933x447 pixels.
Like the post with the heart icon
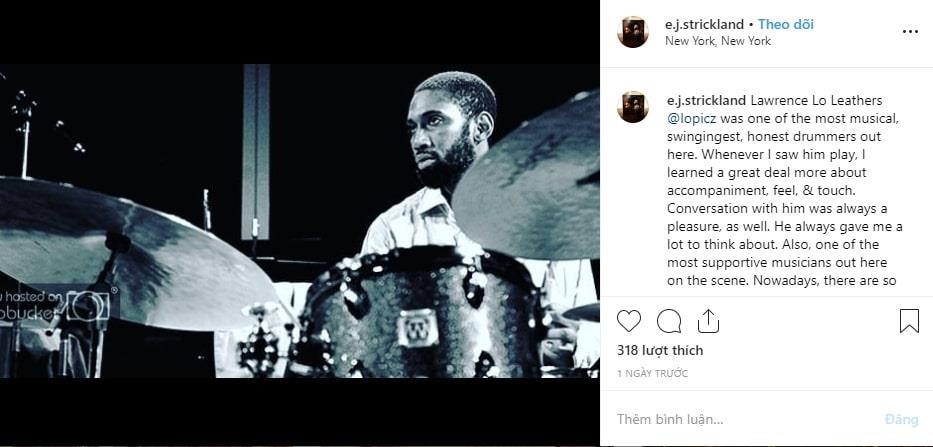628,321
